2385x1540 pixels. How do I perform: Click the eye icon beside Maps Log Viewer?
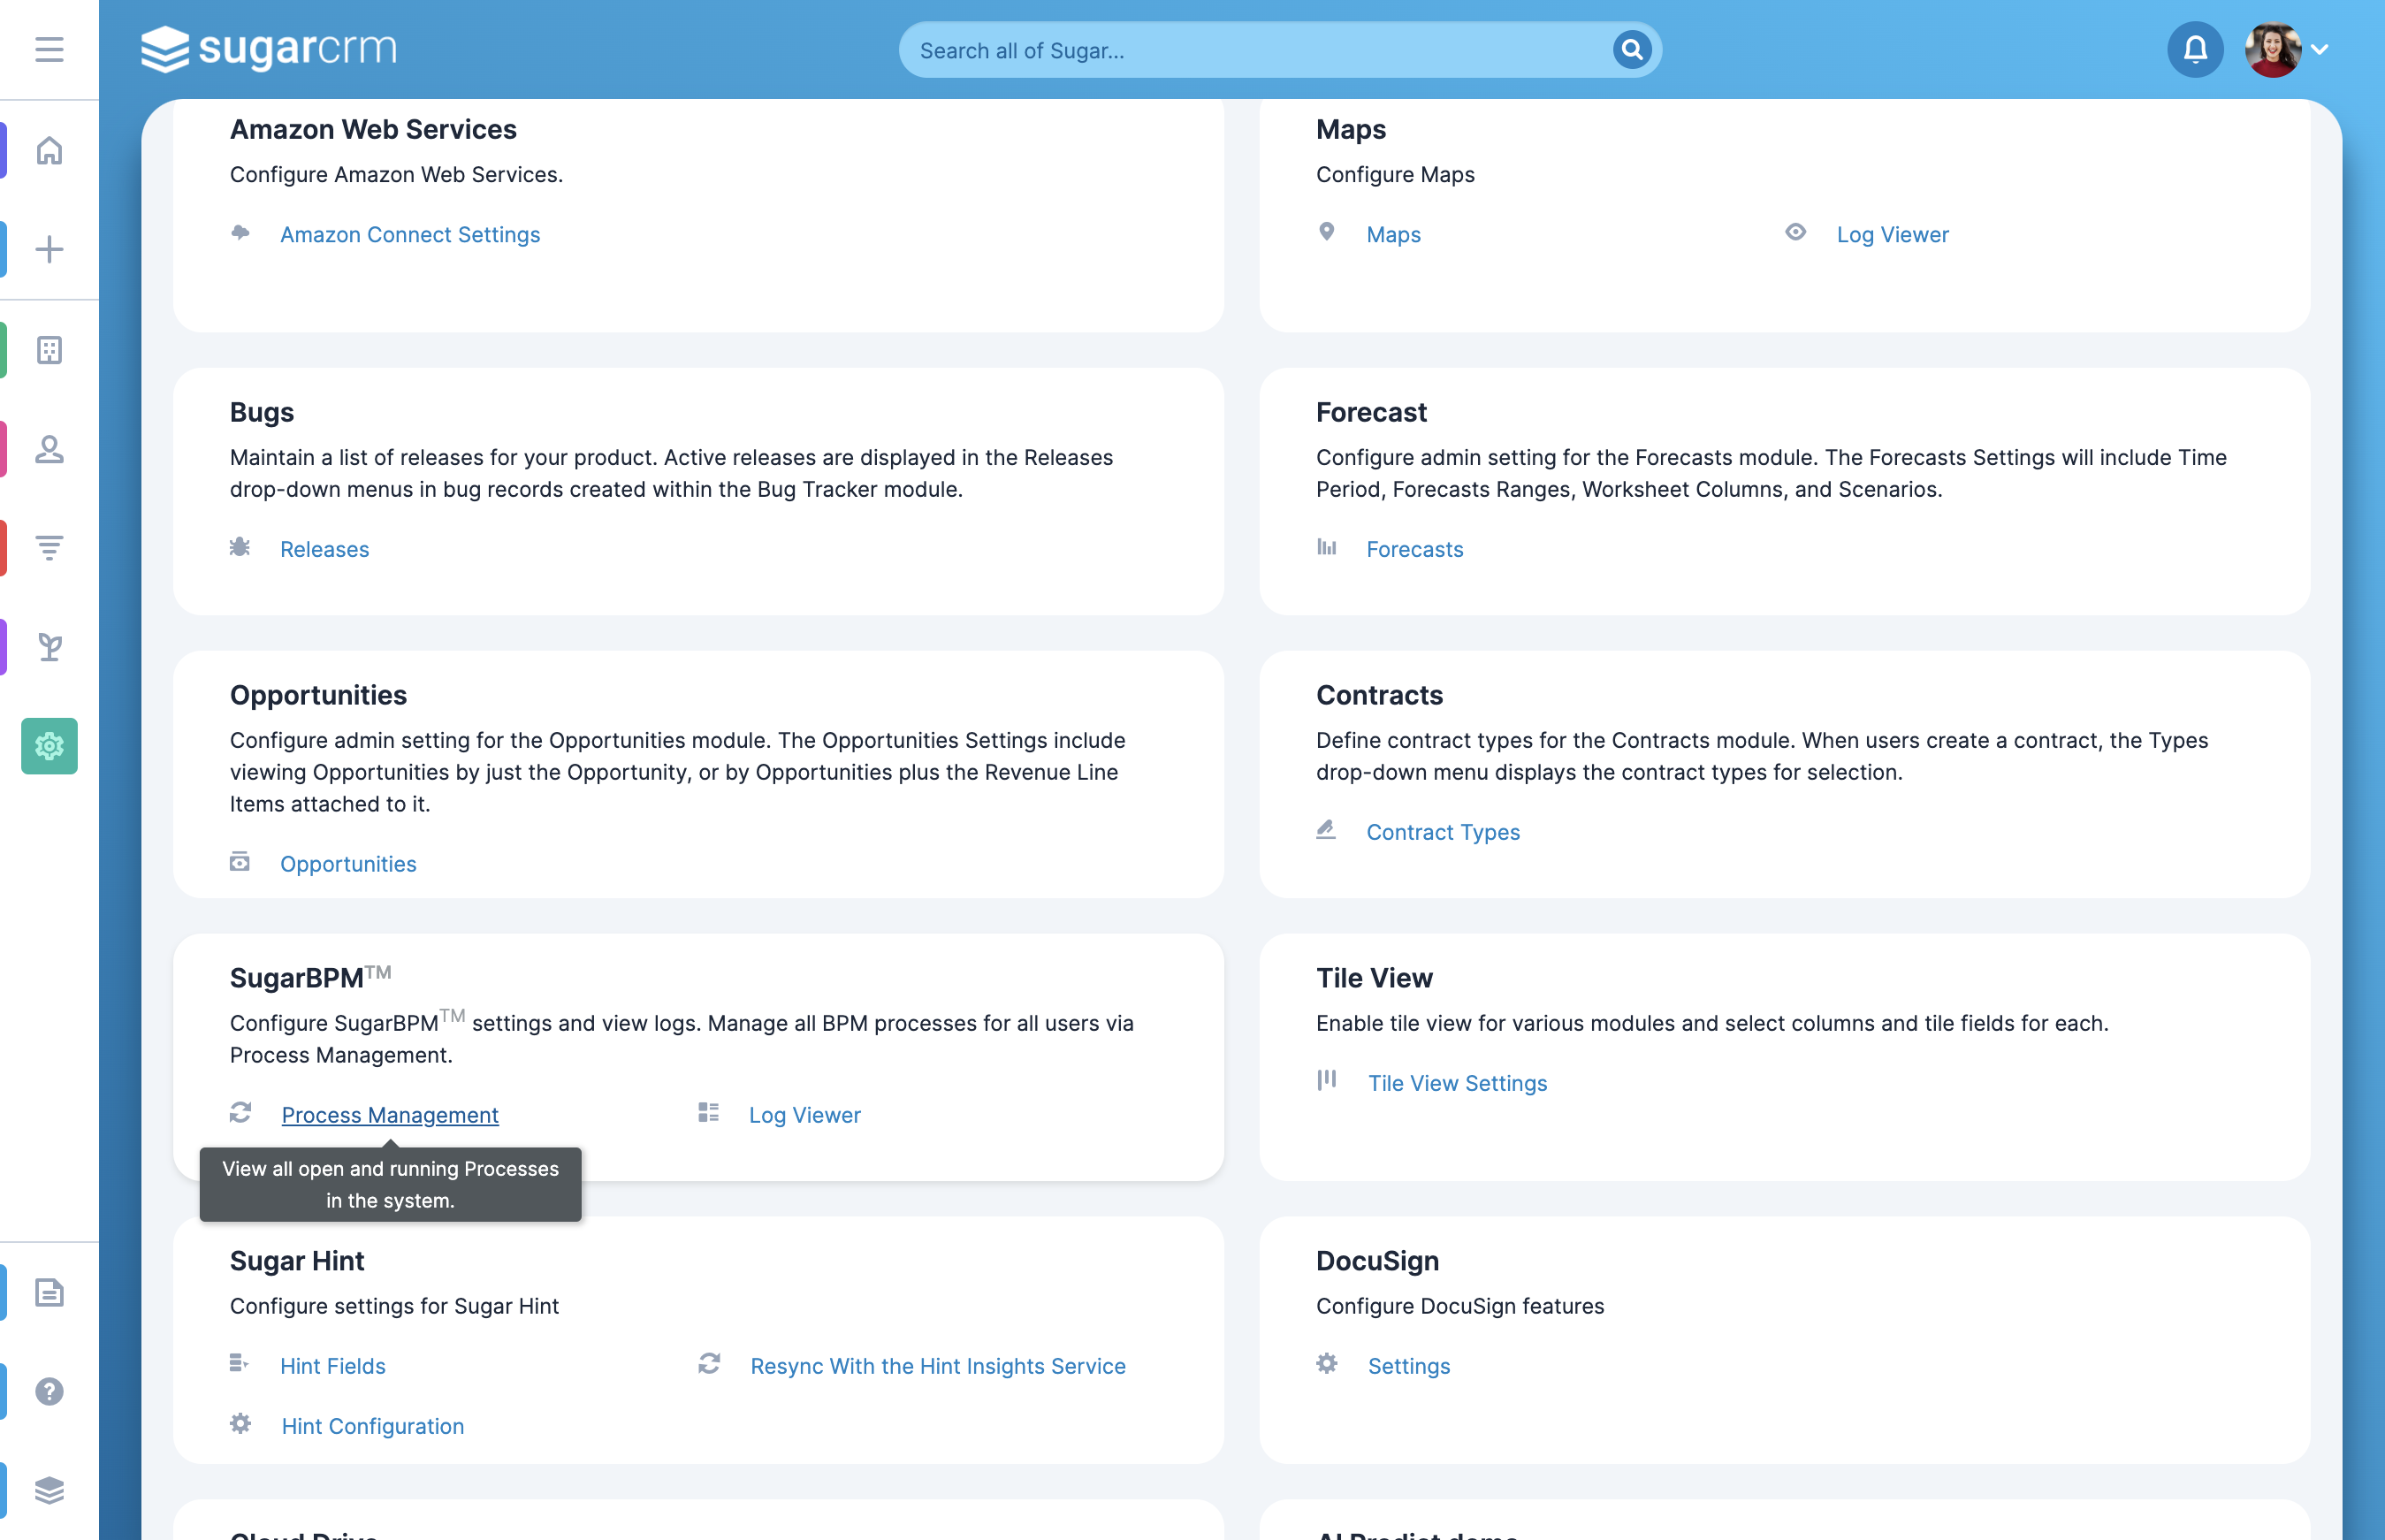click(x=1795, y=232)
